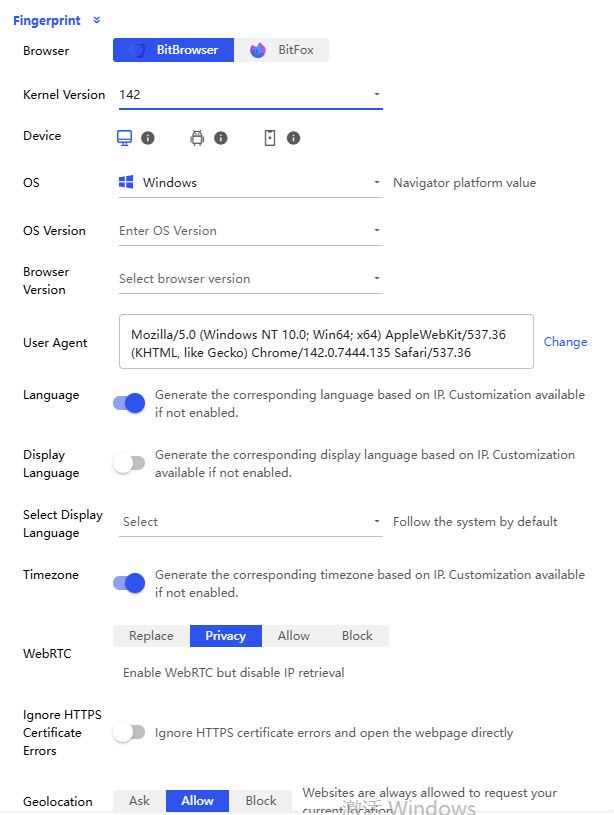Viewport: 614px width, 815px height.
Task: Open the Select Display Language dropdown
Action: pyautogui.click(x=376, y=521)
